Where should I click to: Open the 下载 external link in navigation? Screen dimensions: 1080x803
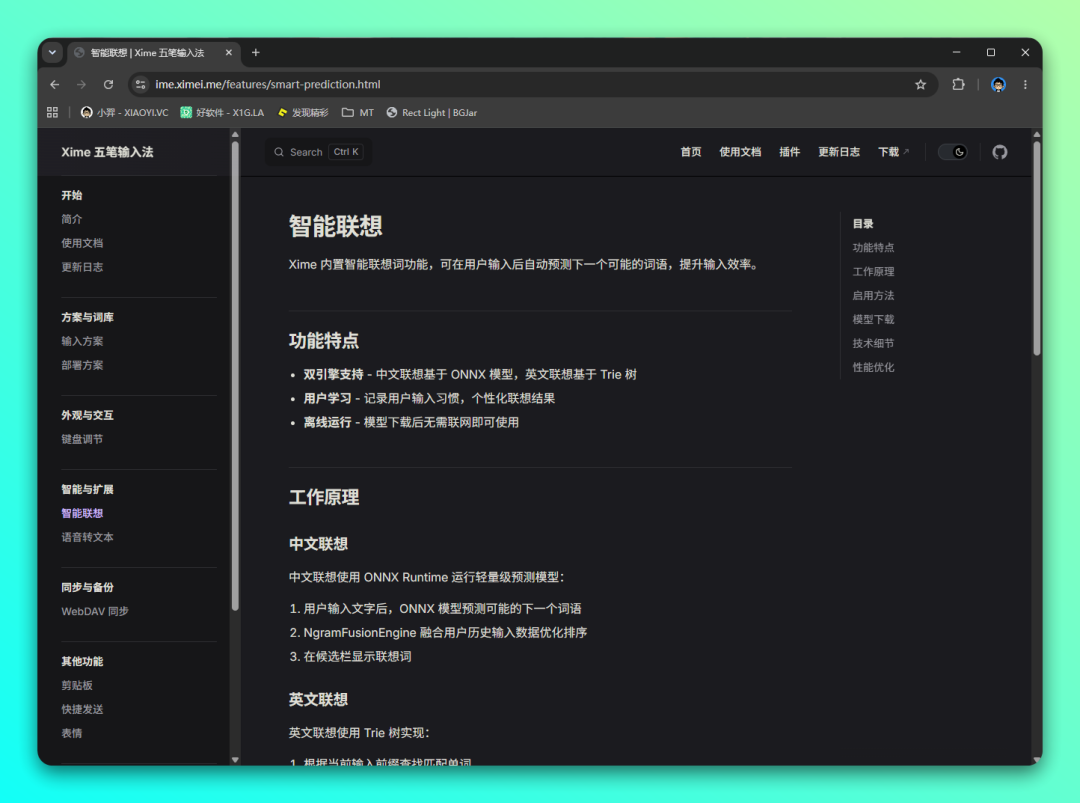click(x=893, y=152)
